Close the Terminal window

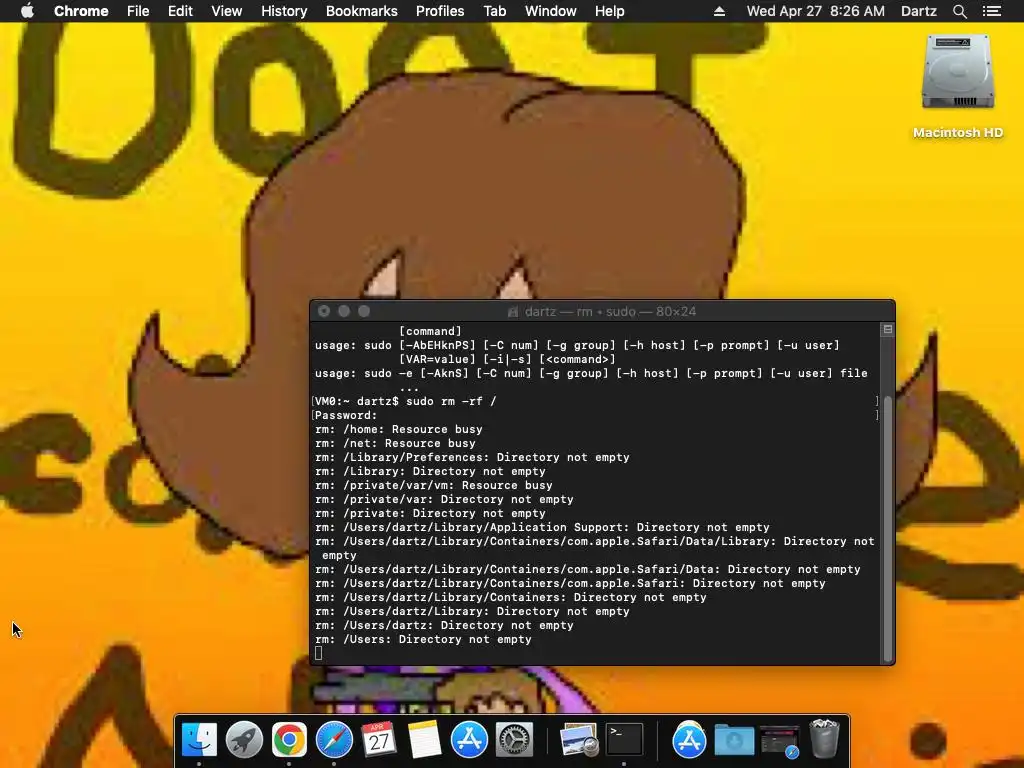pos(324,312)
